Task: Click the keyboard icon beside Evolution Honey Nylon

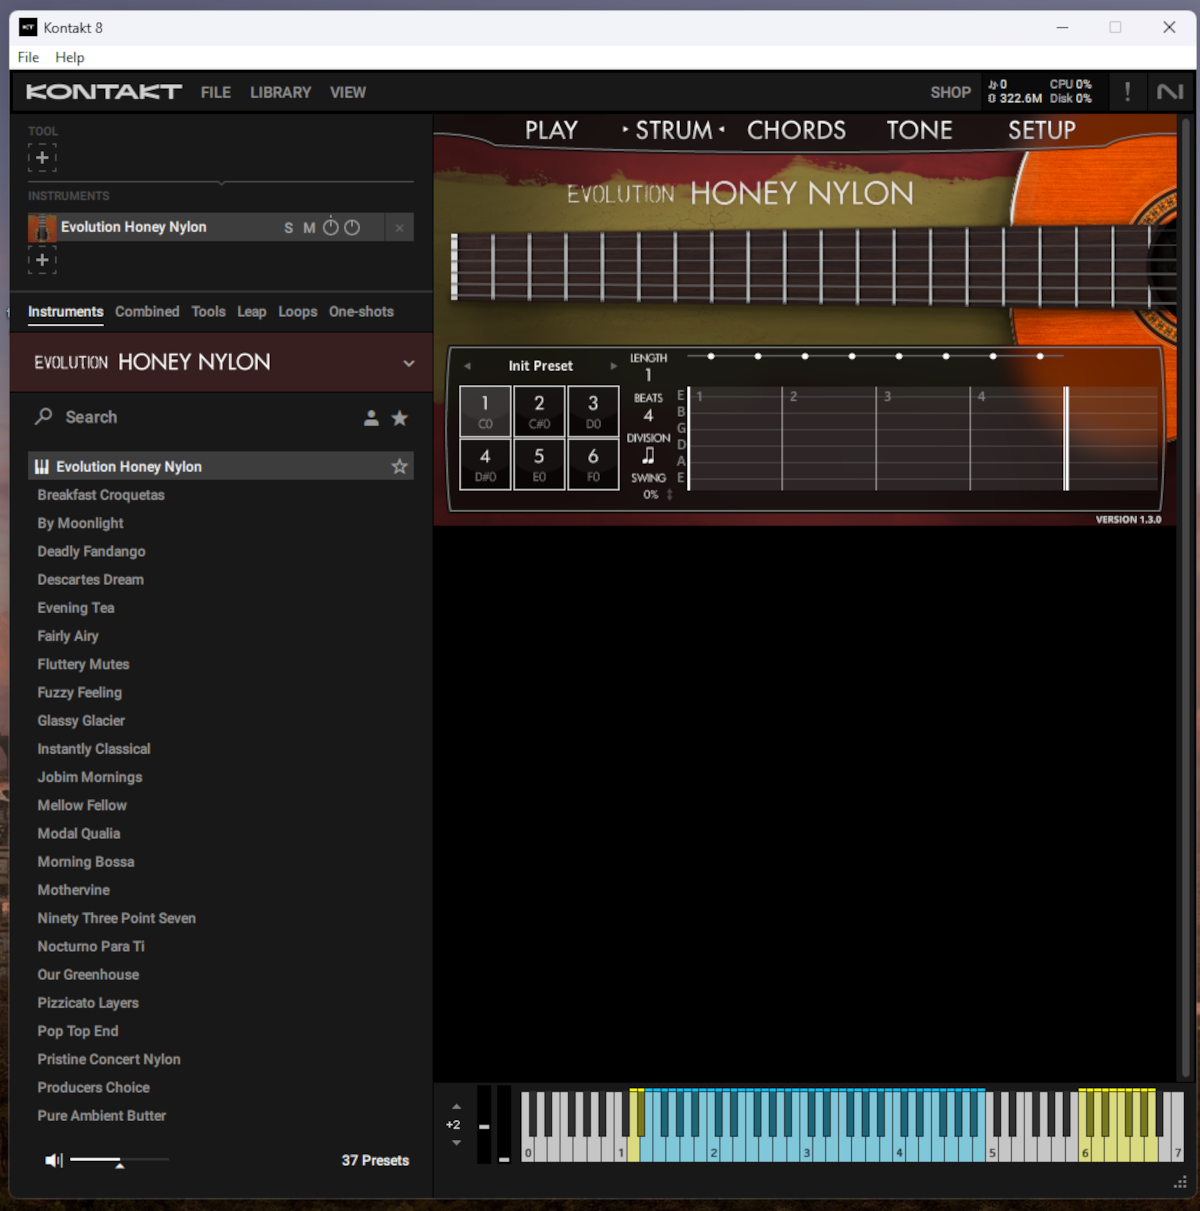Action: (x=42, y=466)
